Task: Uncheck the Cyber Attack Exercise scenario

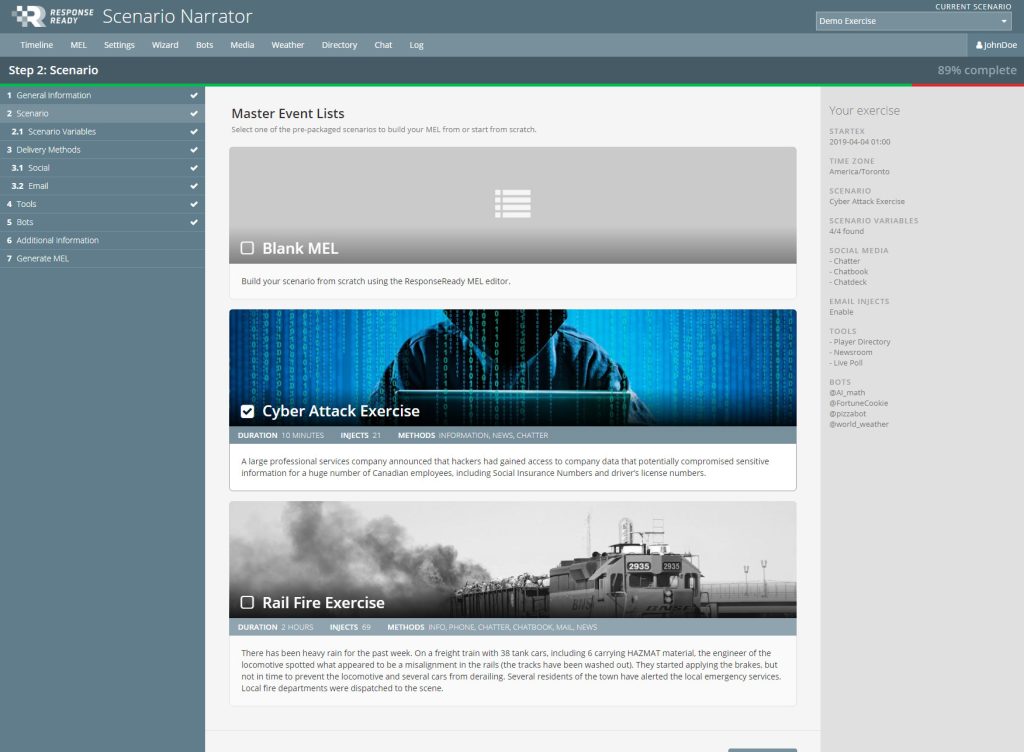Action: tap(246, 410)
